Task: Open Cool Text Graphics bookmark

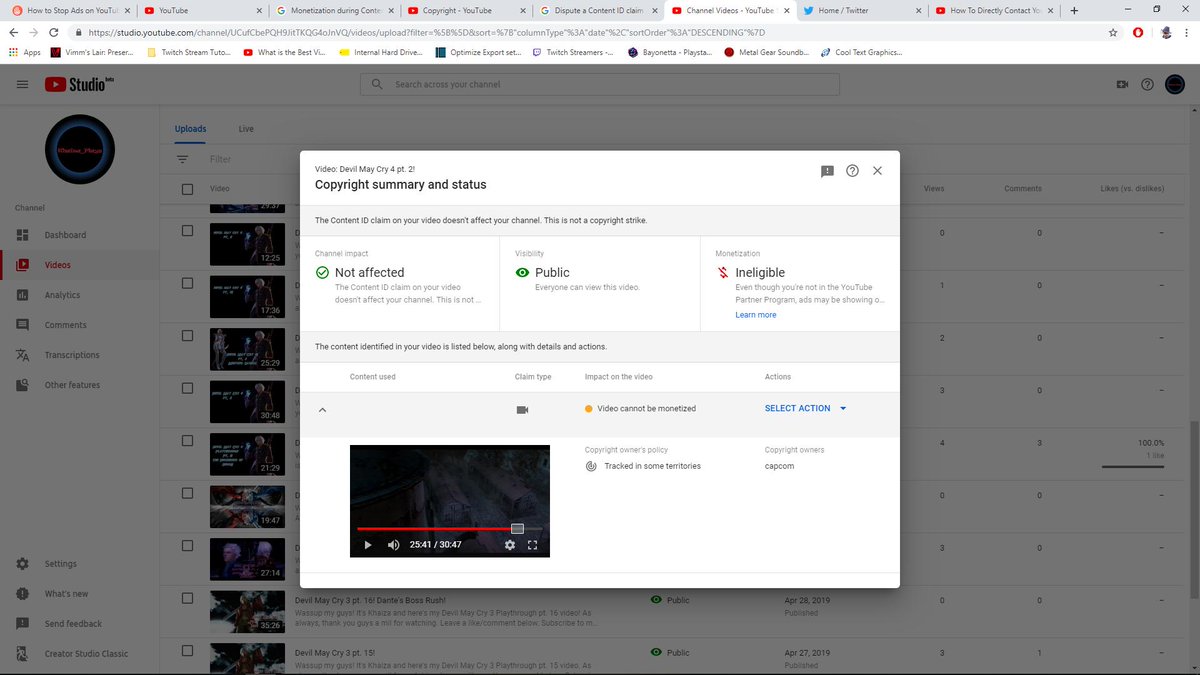Action: pyautogui.click(x=860, y=52)
